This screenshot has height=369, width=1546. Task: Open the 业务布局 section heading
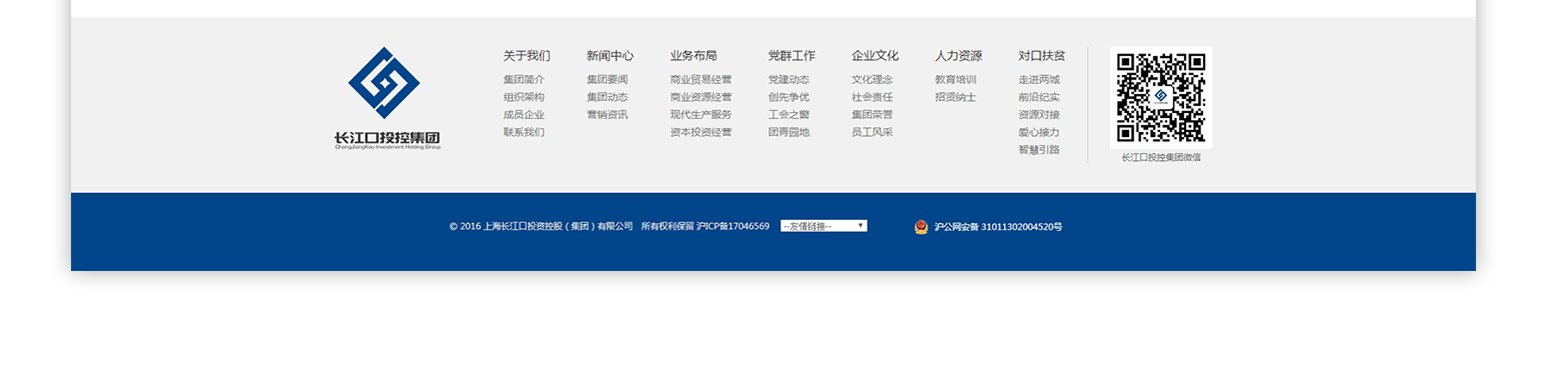pos(693,56)
